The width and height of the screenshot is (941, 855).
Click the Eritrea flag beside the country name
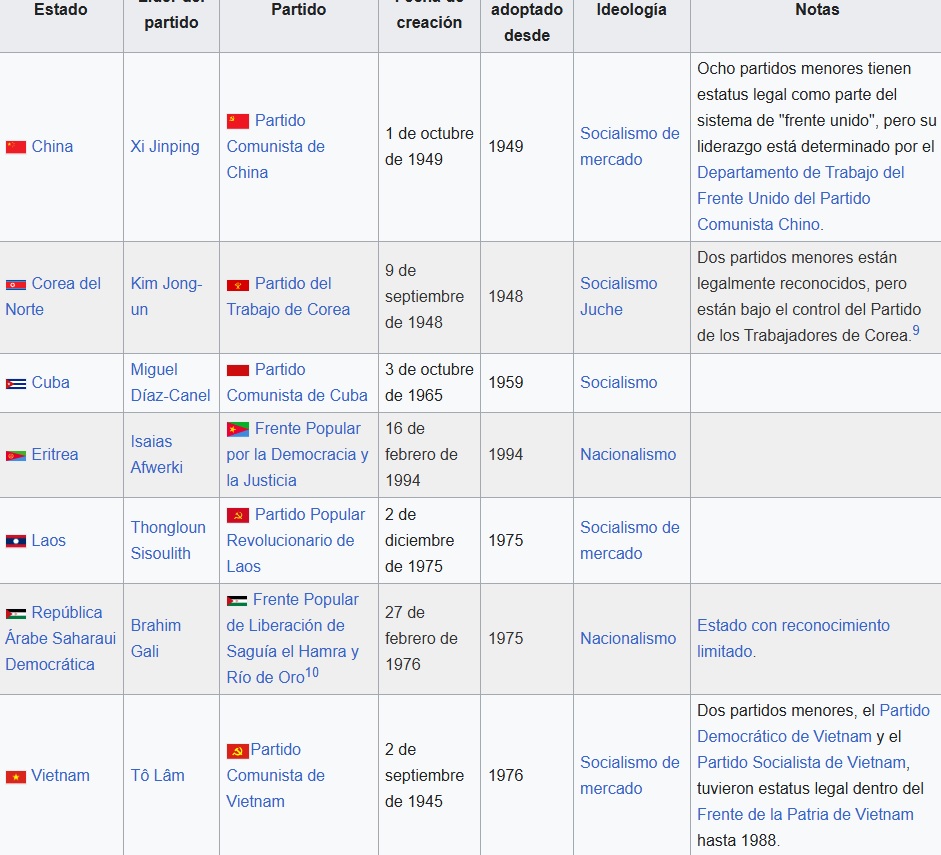click(16, 455)
